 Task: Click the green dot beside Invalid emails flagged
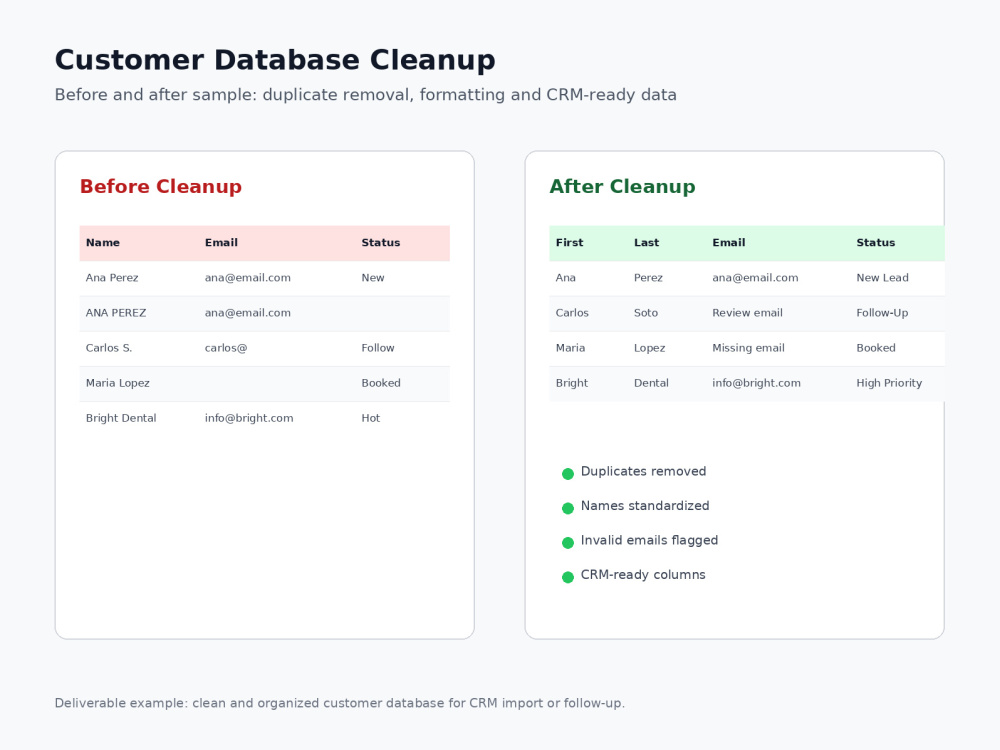[568, 542]
